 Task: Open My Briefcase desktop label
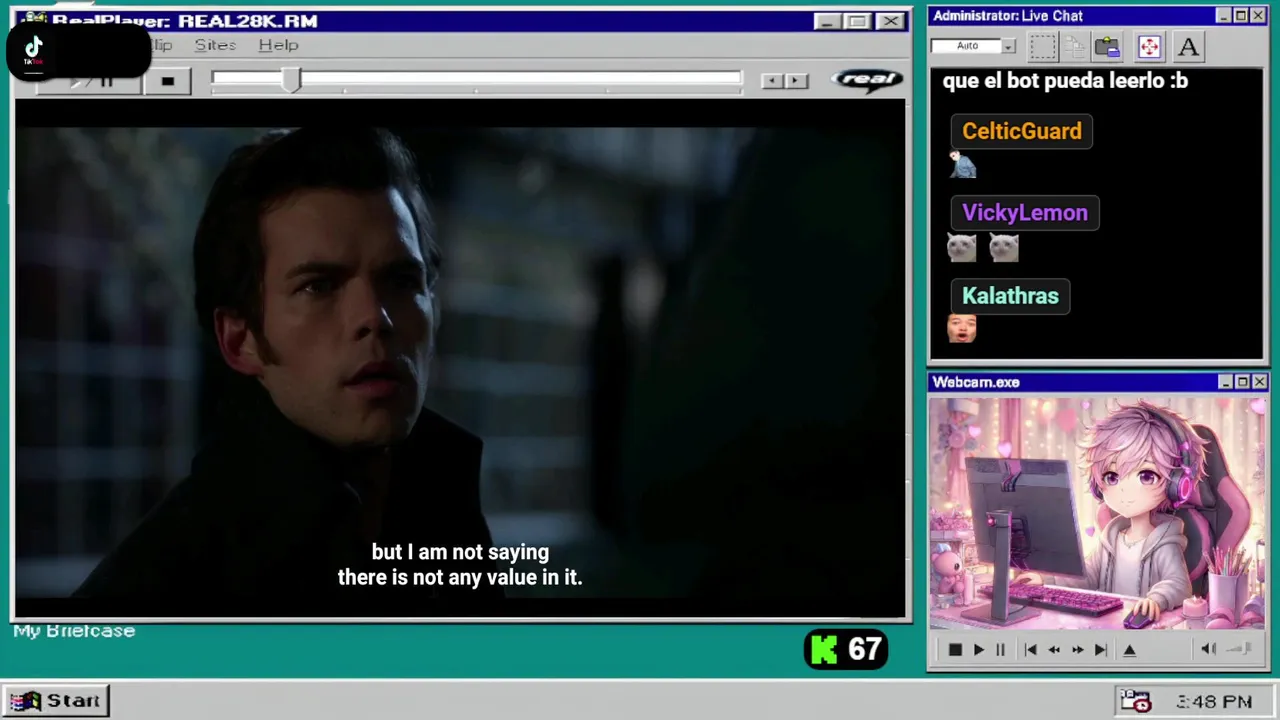[74, 631]
